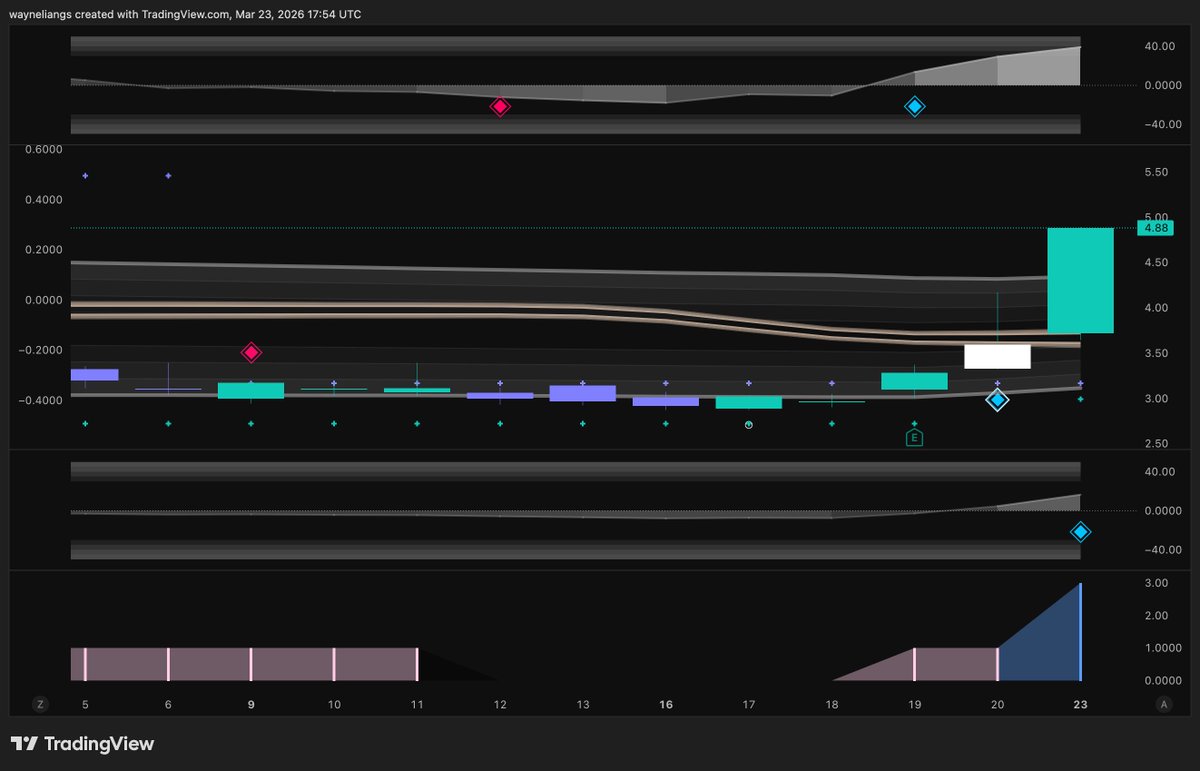Click the 0.2000 value on the left scale
Screen dimensions: 1200x771
[44, 250]
